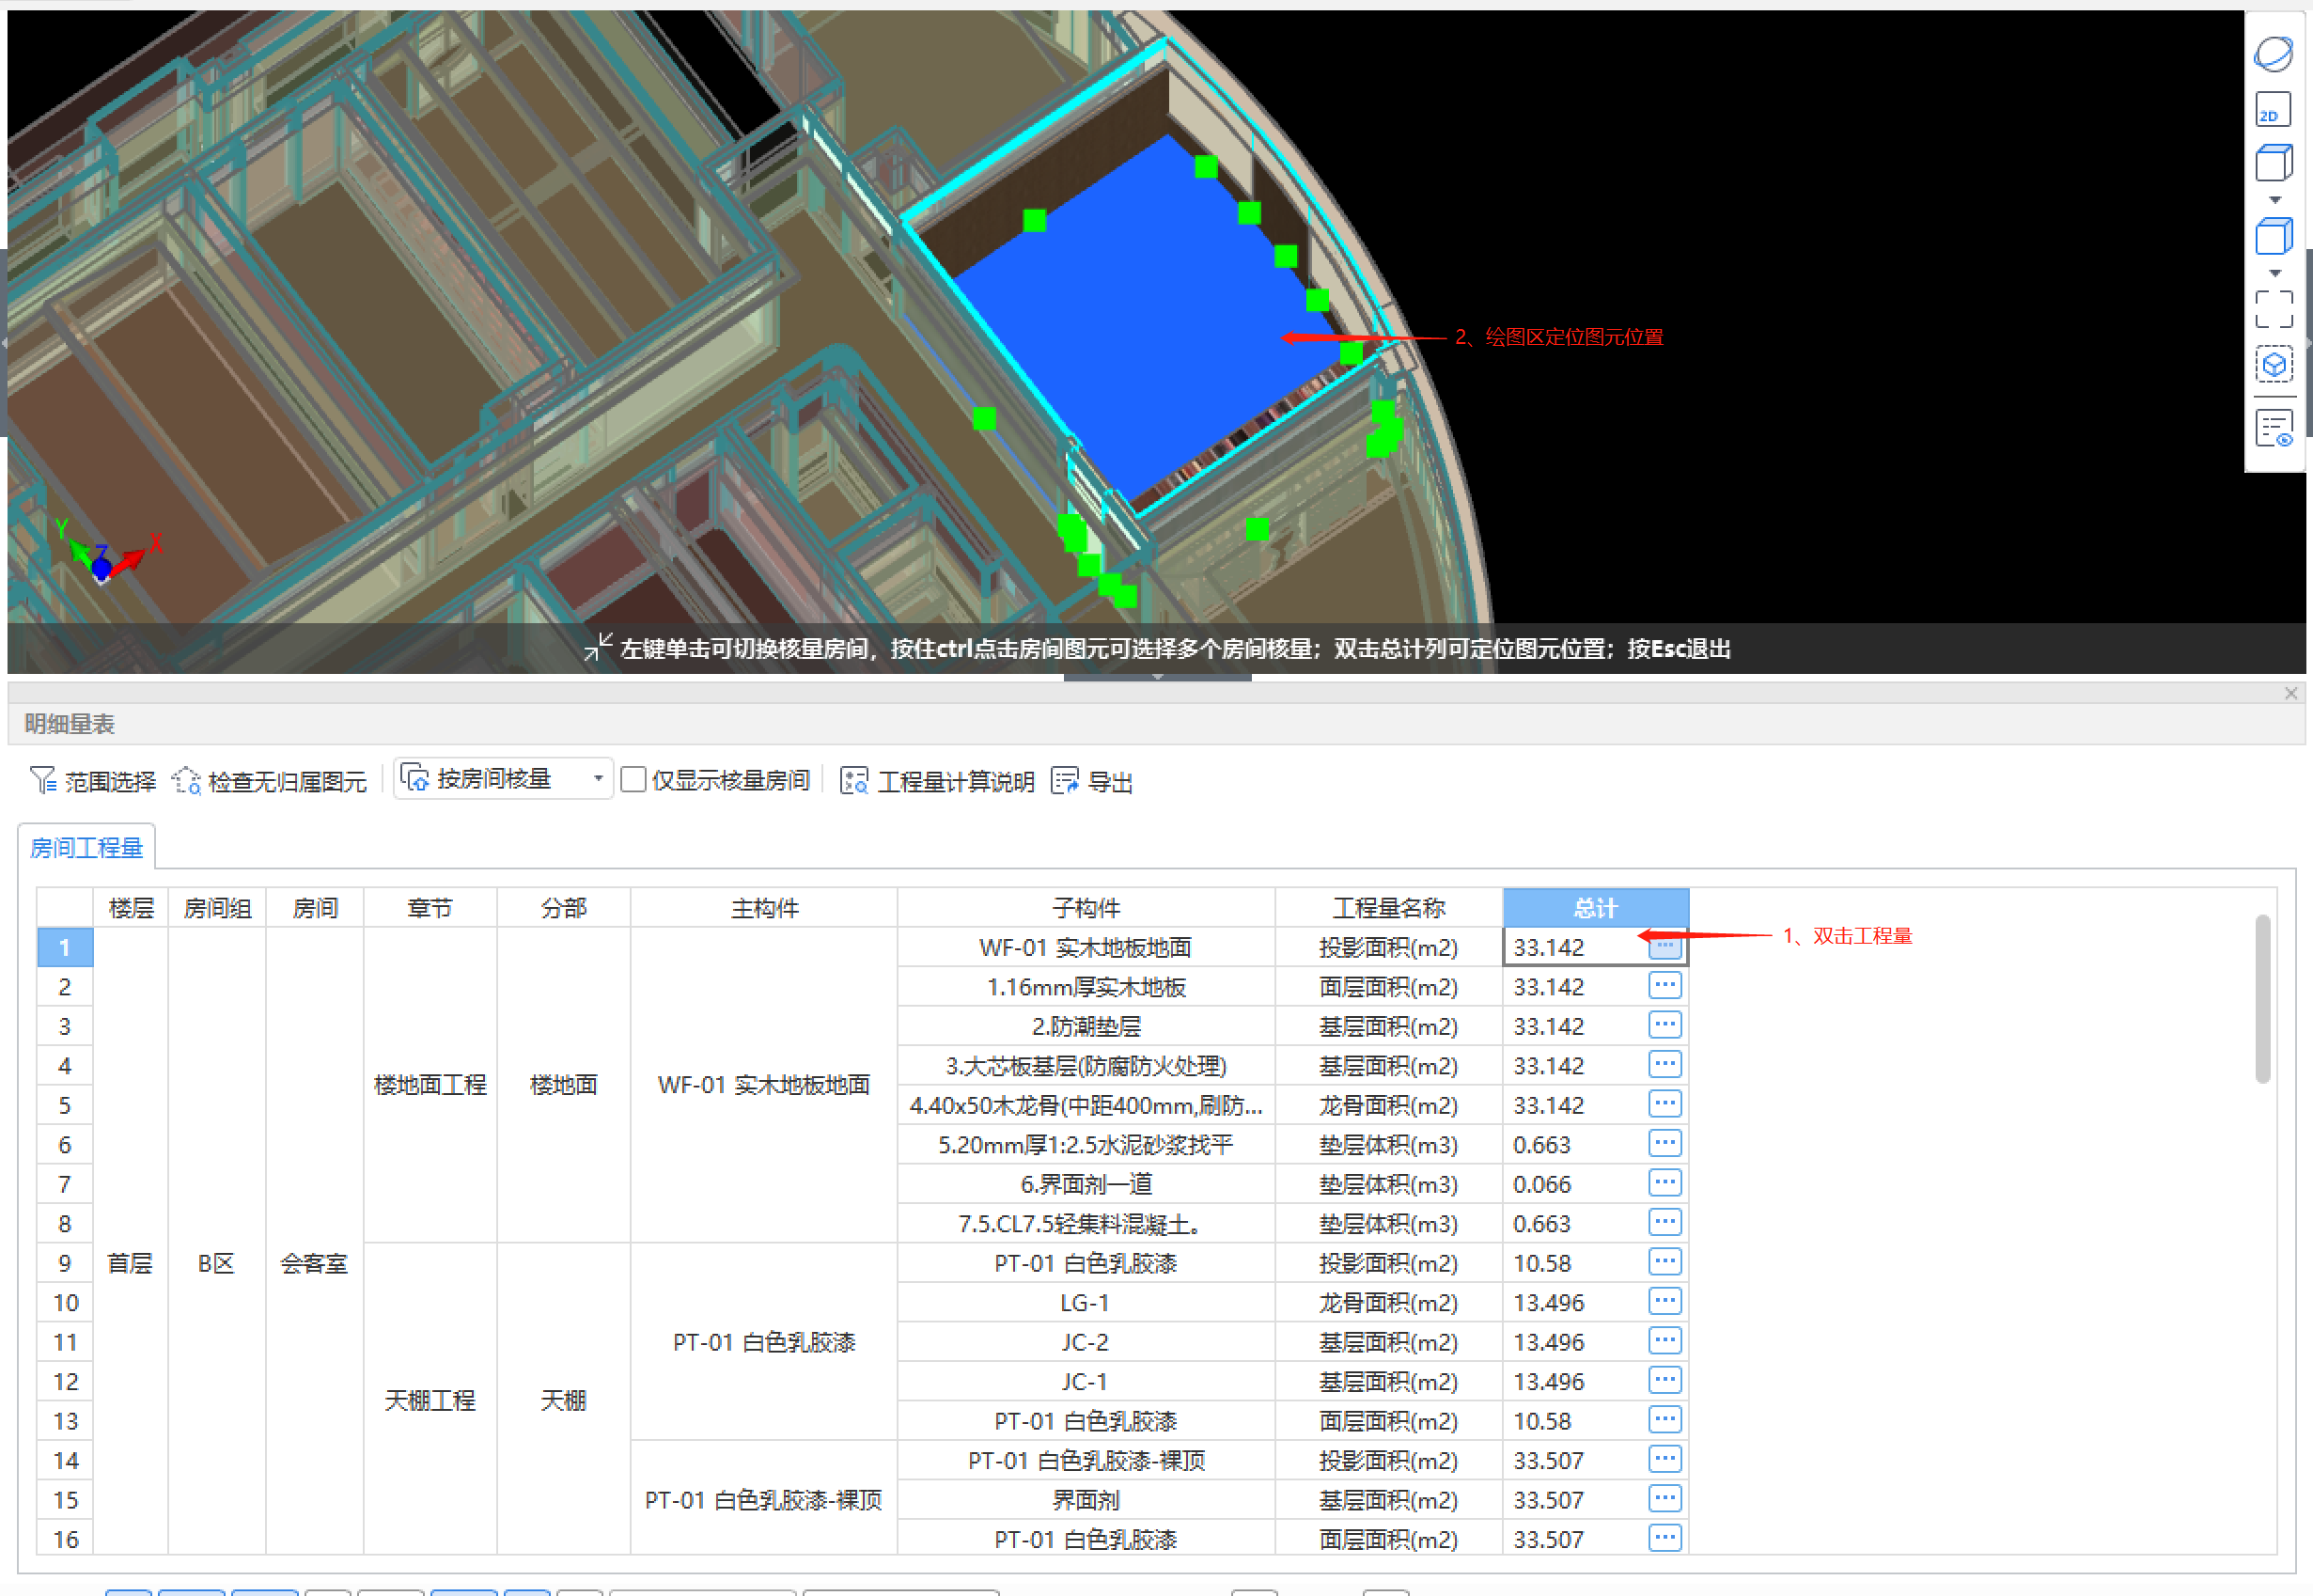Click 检查无归属图元 button
The height and width of the screenshot is (1596, 2313).
[270, 781]
